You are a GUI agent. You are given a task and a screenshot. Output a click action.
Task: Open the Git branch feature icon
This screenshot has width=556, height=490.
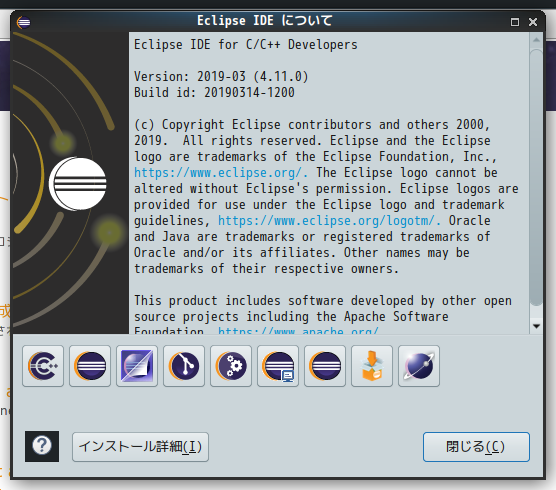[x=184, y=366]
